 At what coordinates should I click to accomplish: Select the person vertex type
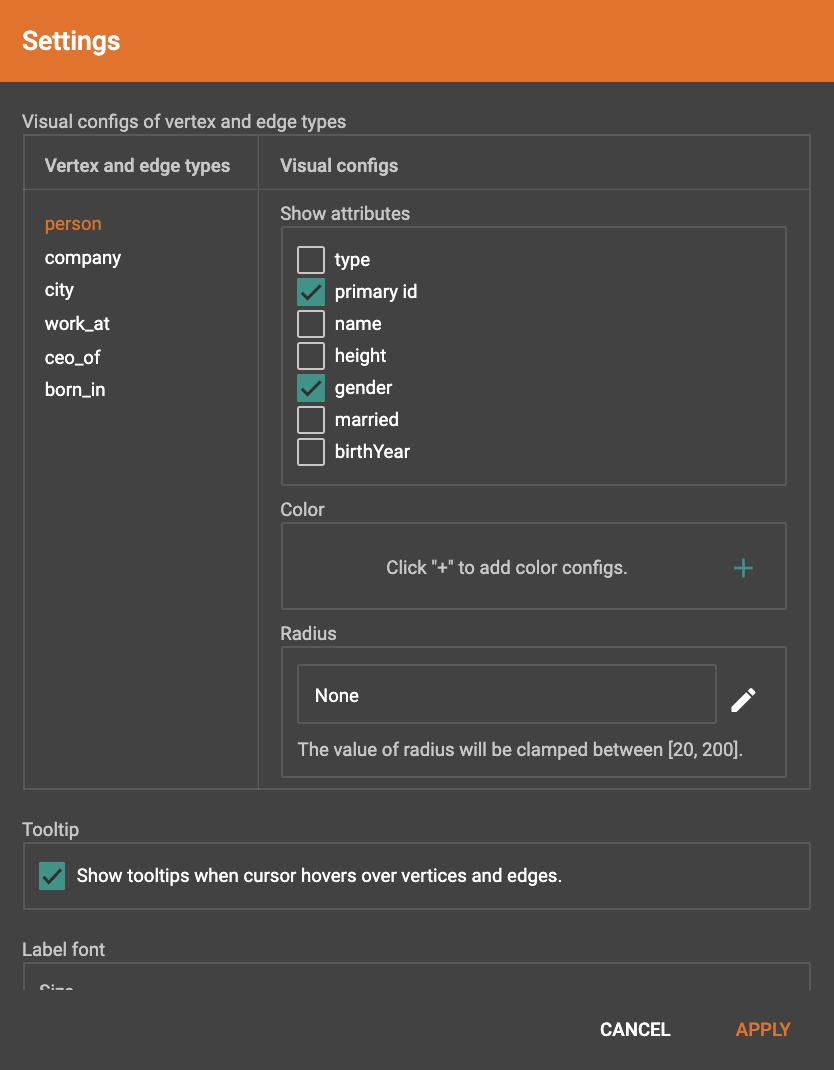(73, 224)
